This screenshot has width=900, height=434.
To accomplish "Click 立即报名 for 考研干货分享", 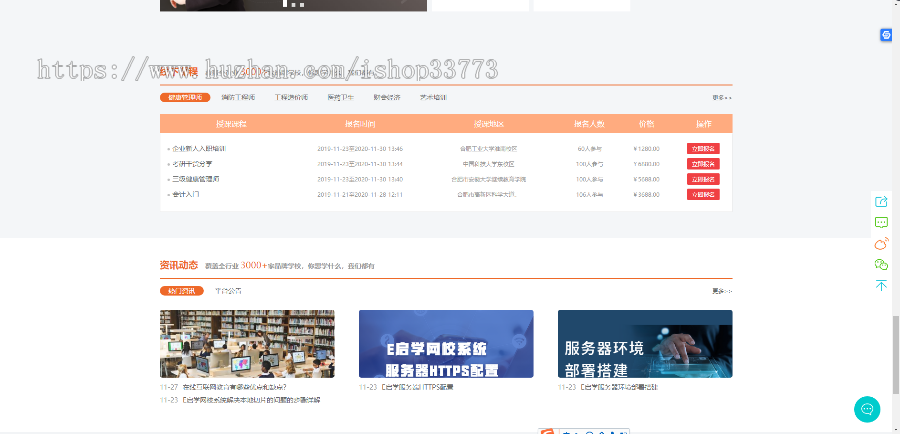I will click(703, 164).
